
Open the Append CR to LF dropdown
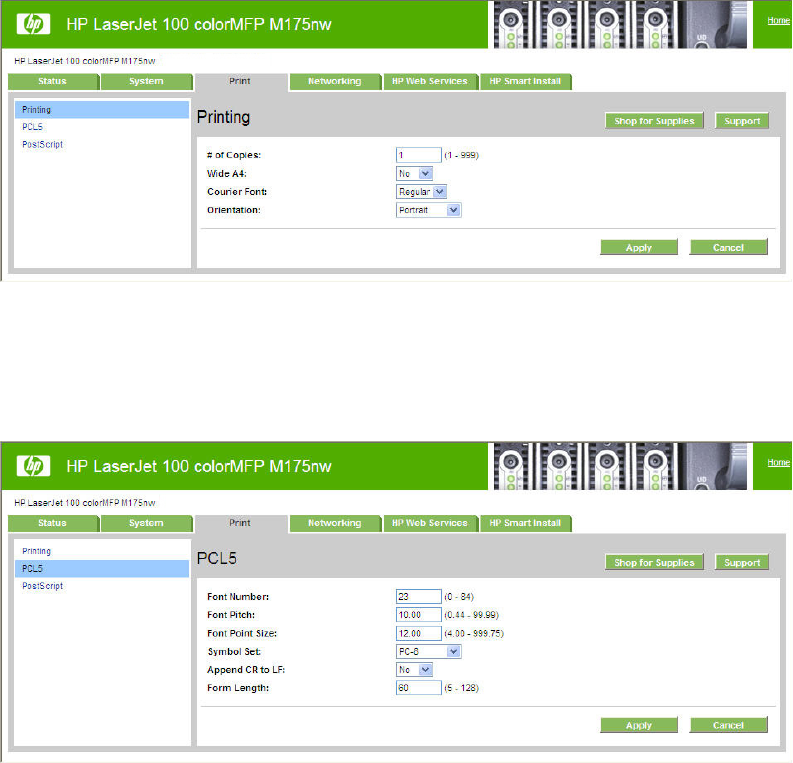click(x=414, y=669)
